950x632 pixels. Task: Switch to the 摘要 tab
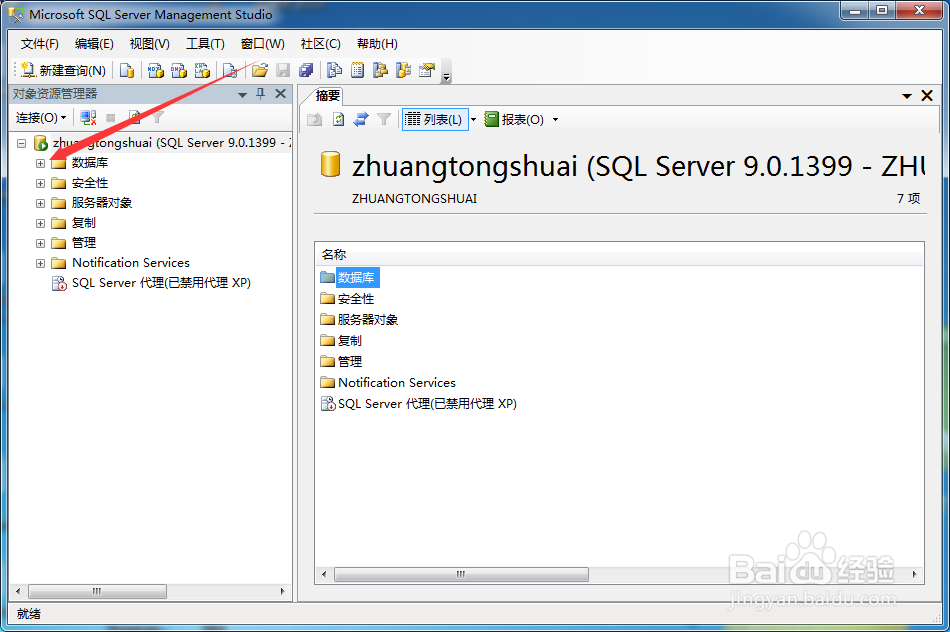point(328,96)
